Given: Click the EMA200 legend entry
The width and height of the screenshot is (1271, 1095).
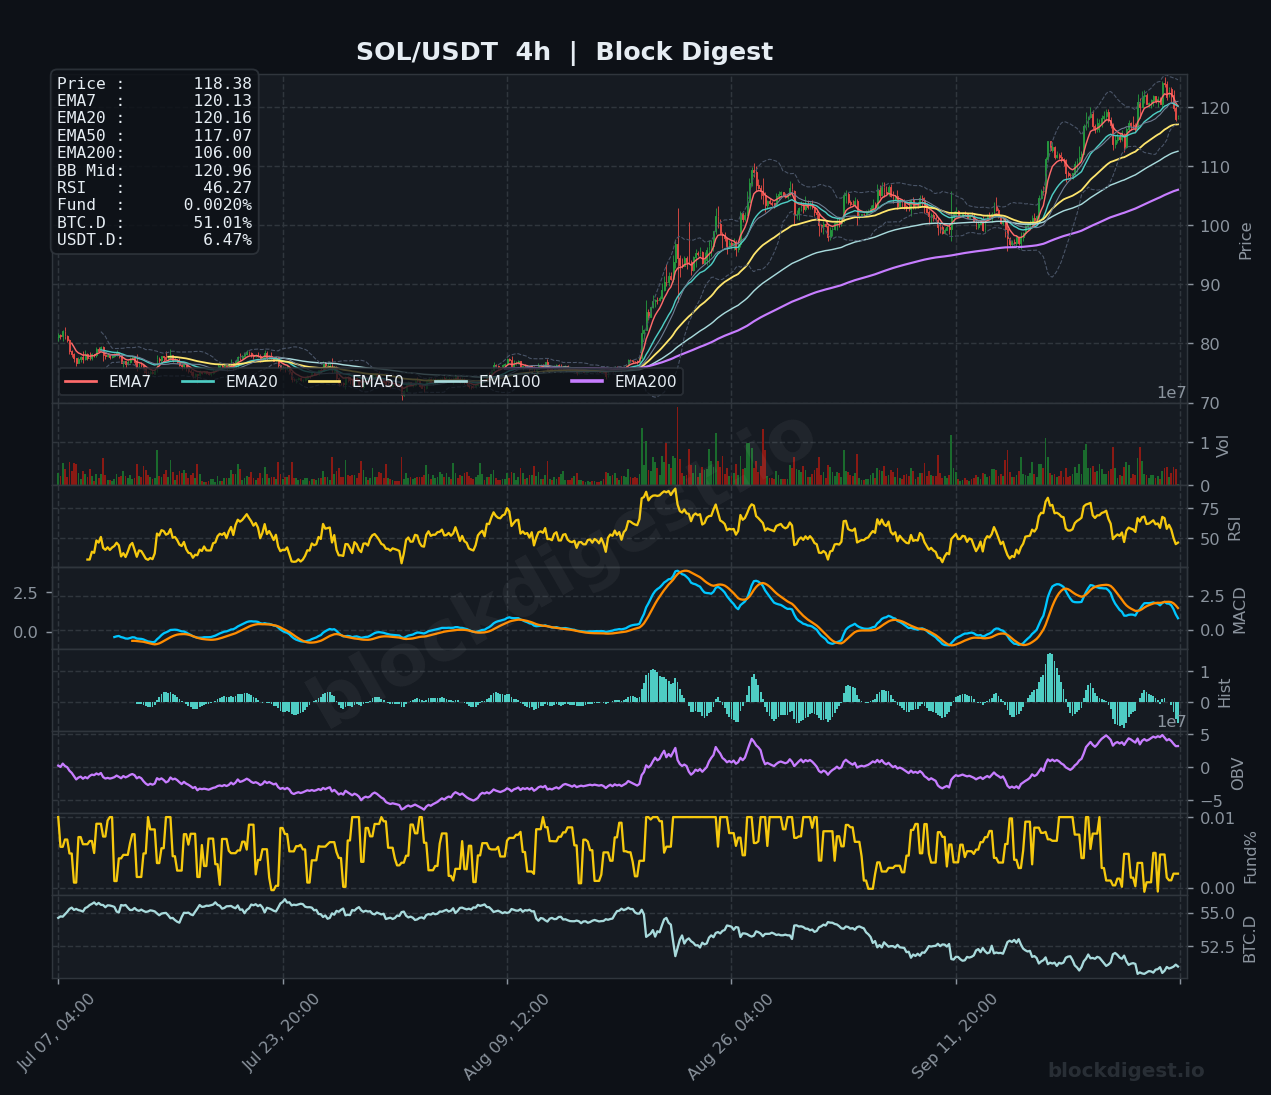Looking at the screenshot, I should [624, 382].
